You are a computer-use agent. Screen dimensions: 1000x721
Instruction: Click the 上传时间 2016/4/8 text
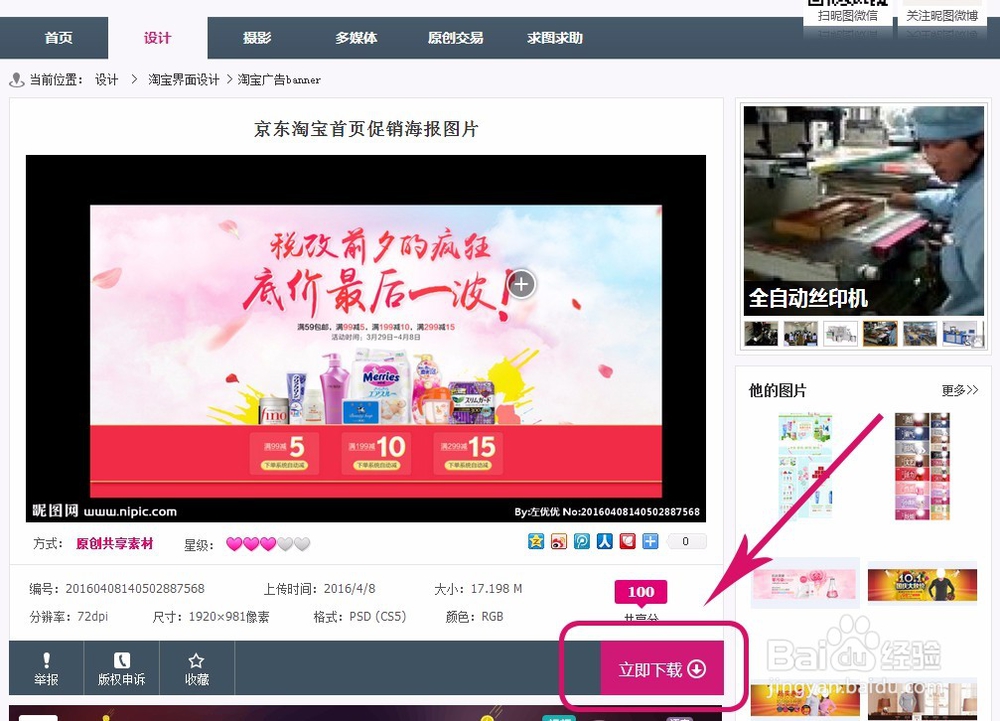click(x=320, y=588)
